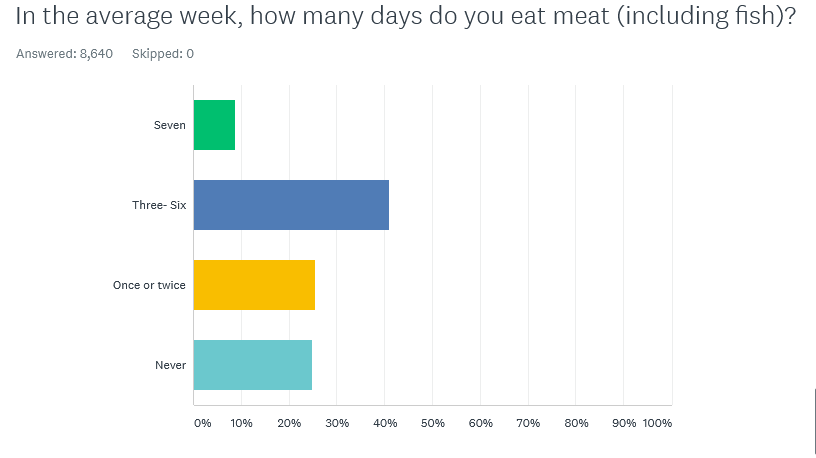Click the 100% axis label

657,423
